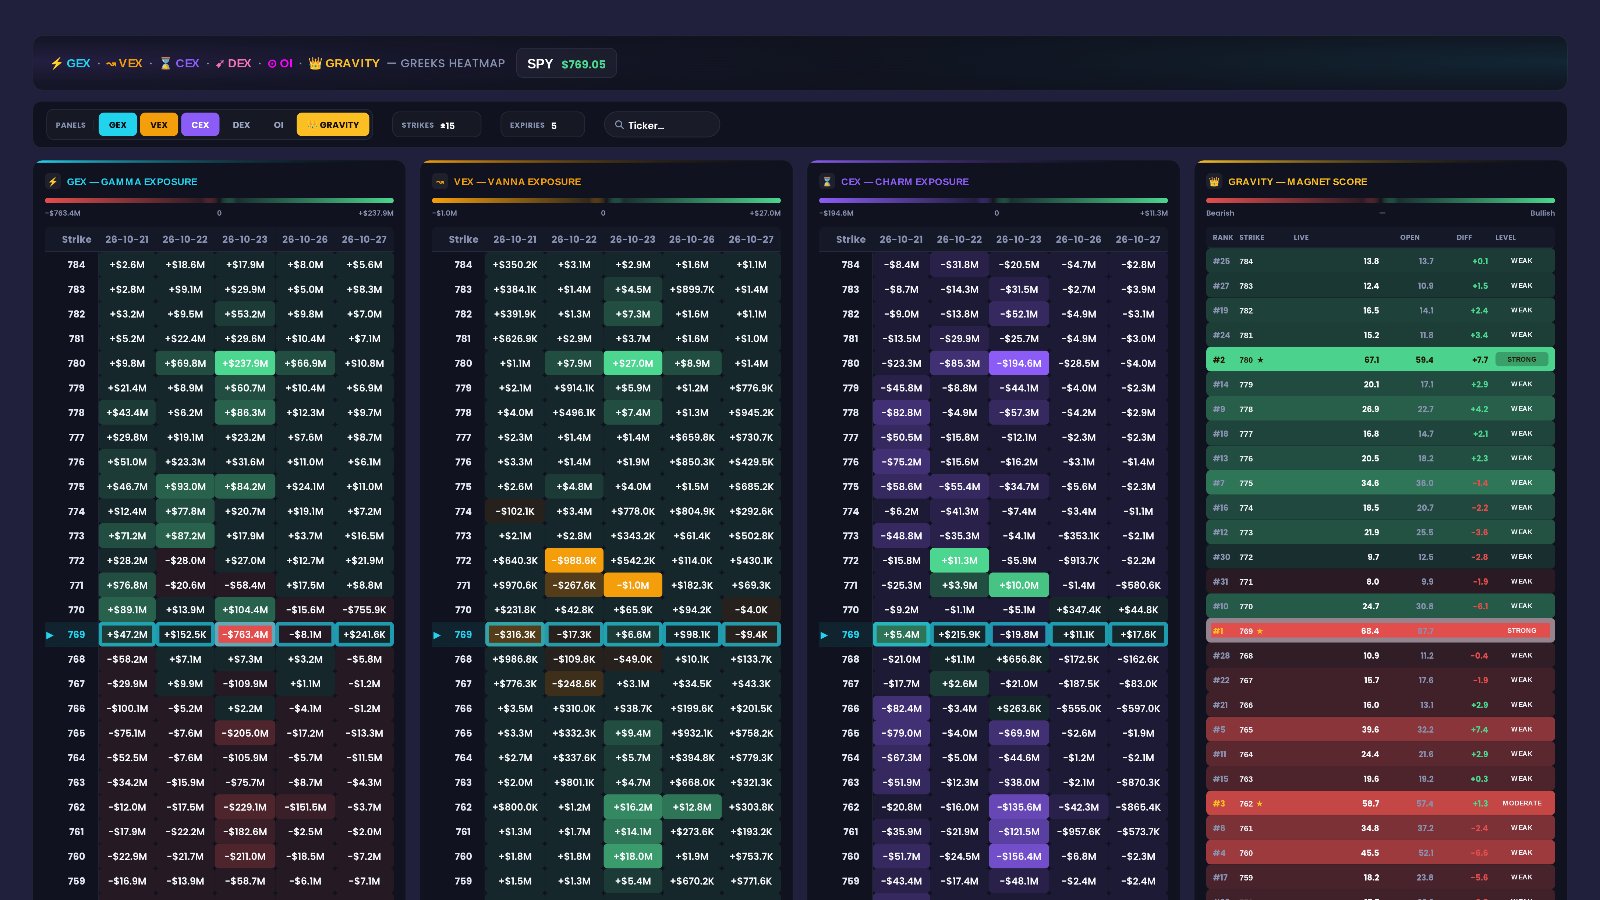This screenshot has width=1600, height=900.
Task: Click the circle icon beside OI in the header
Action: coord(272,63)
